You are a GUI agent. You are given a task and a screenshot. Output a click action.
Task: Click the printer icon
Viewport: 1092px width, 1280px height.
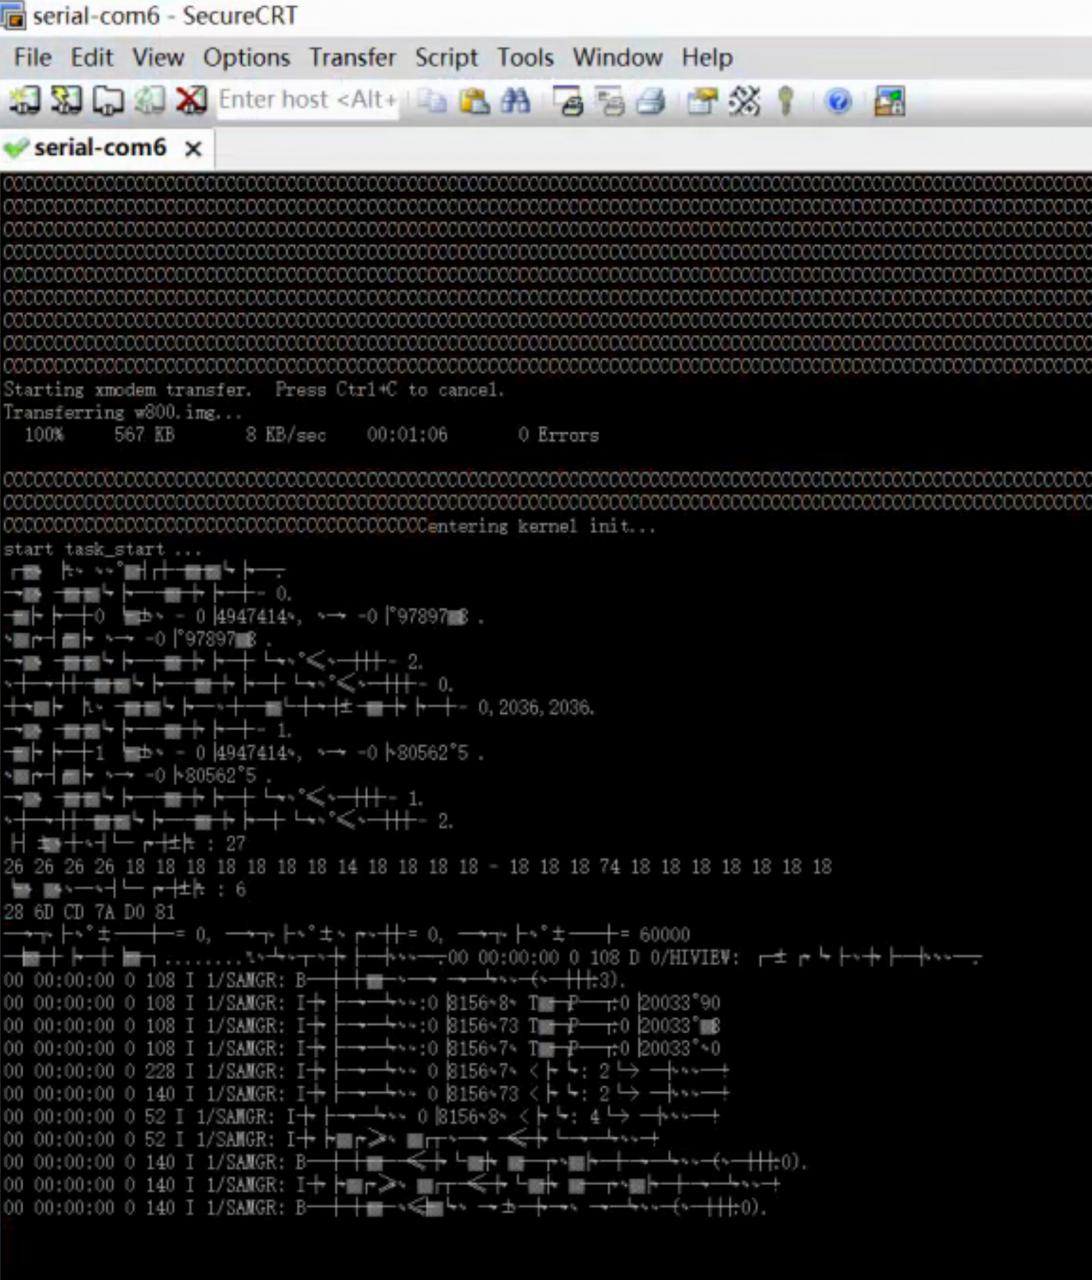651,101
